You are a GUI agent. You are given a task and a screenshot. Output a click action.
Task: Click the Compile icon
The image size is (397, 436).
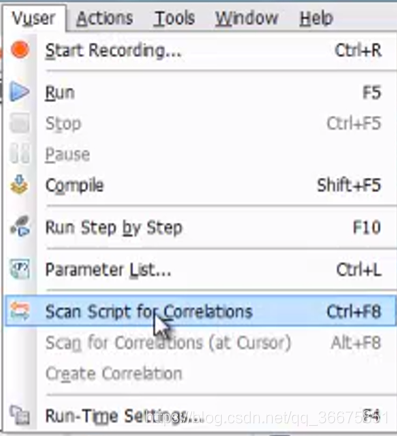(19, 185)
